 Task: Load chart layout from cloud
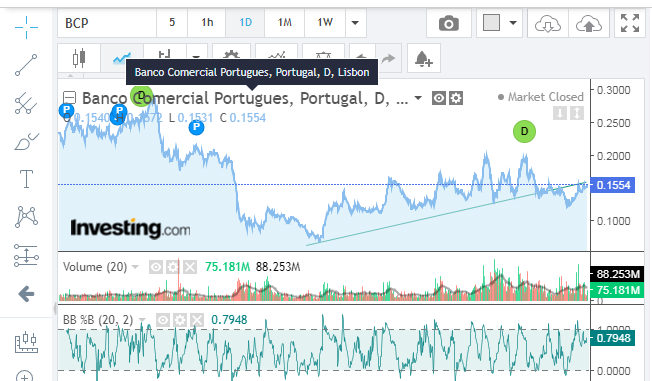[x=548, y=23]
